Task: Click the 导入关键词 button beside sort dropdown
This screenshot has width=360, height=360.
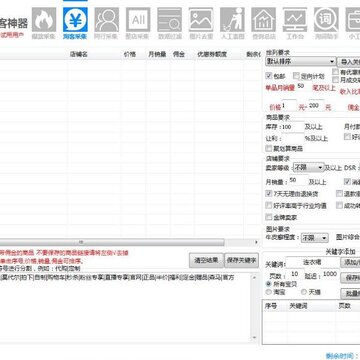Action: point(349,62)
